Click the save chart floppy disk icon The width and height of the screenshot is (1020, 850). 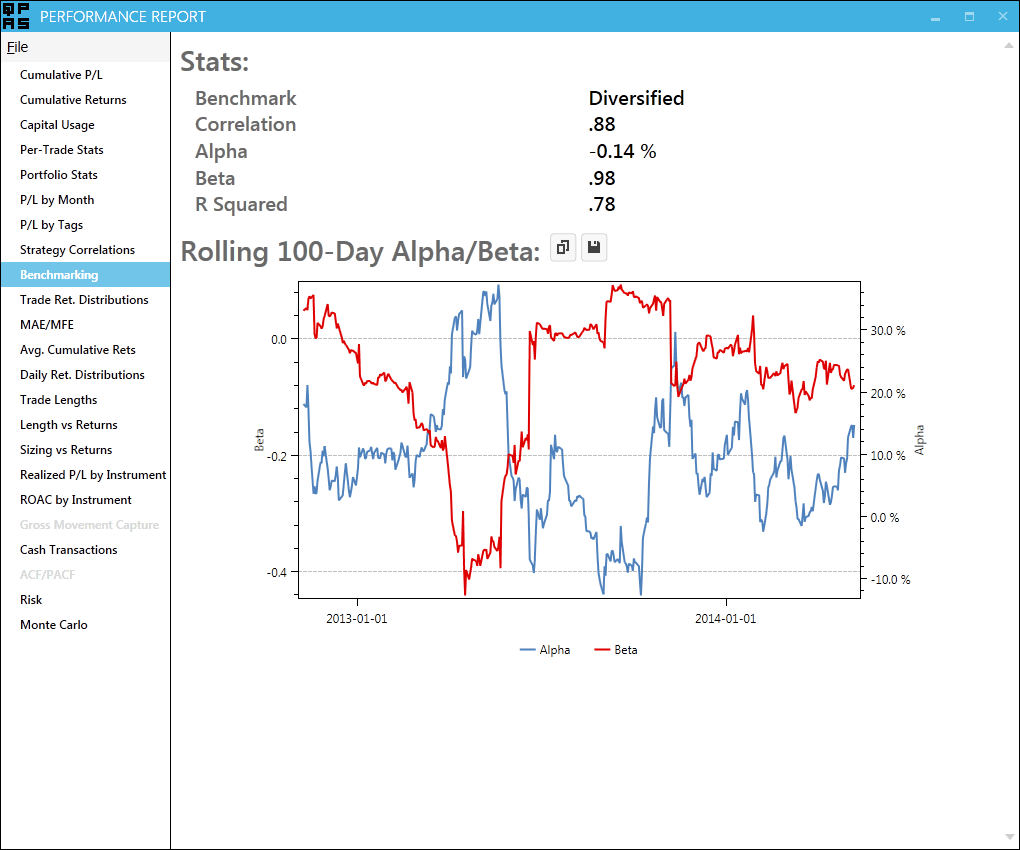coord(594,248)
